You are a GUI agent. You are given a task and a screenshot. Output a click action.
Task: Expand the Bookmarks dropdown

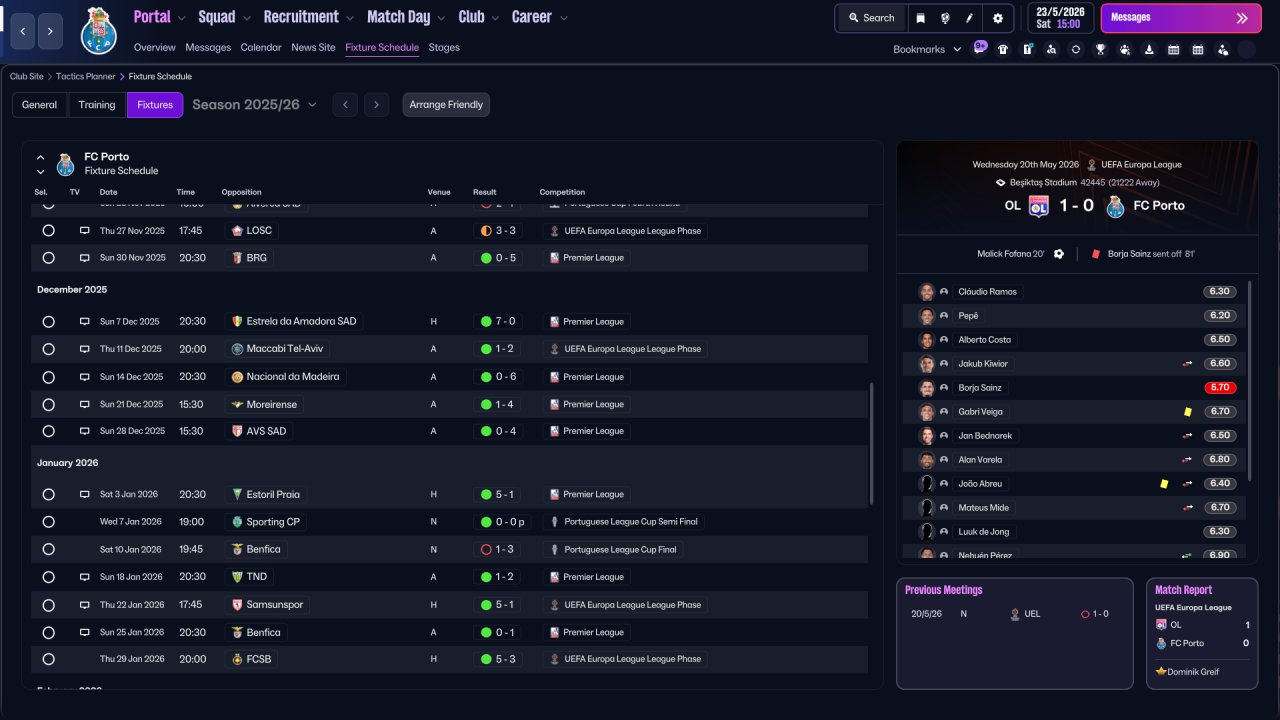pyautogui.click(x=927, y=49)
